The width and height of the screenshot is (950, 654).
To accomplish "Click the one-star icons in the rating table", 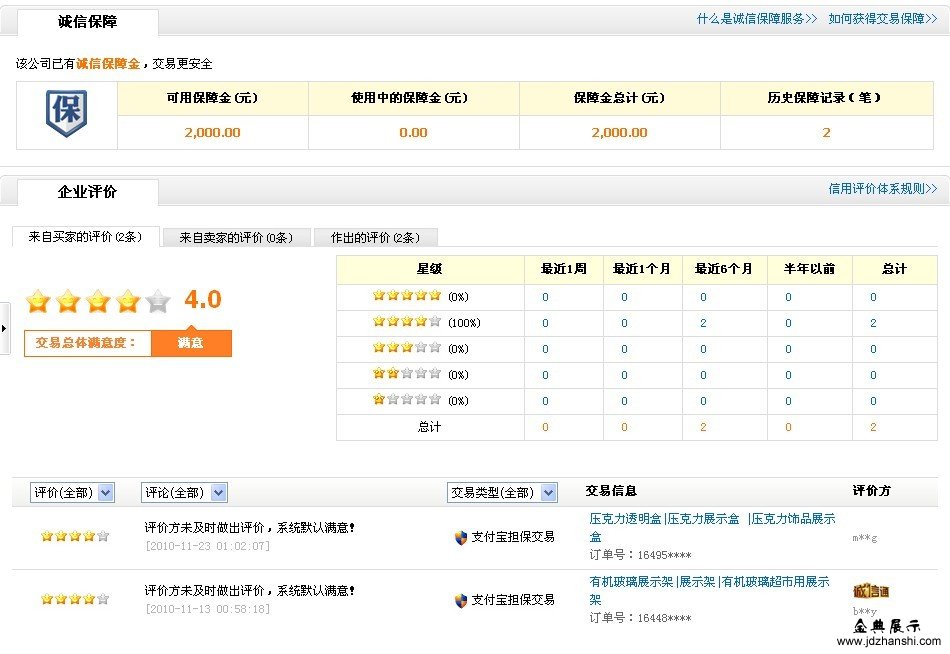I will pos(407,400).
